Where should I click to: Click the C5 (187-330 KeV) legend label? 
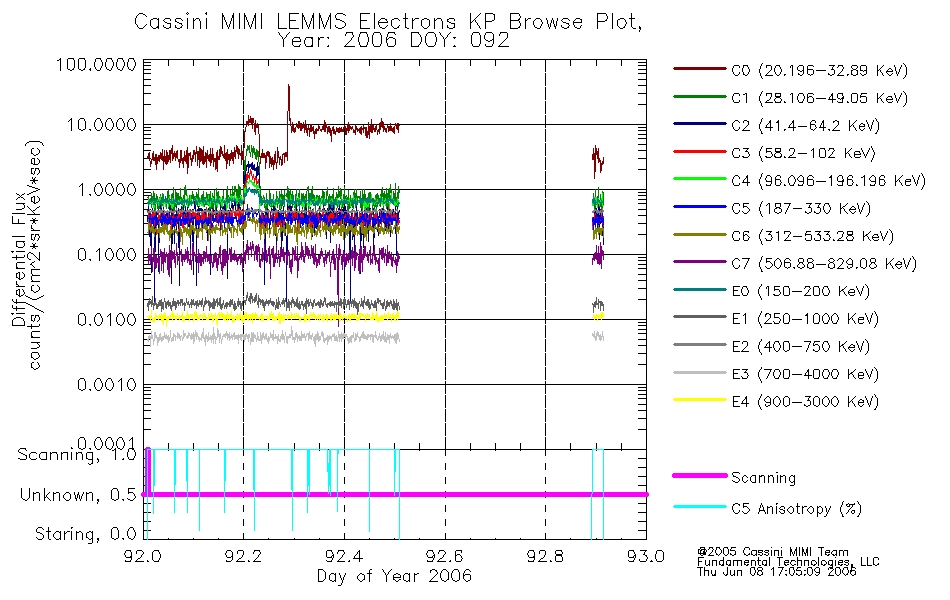tap(801, 208)
